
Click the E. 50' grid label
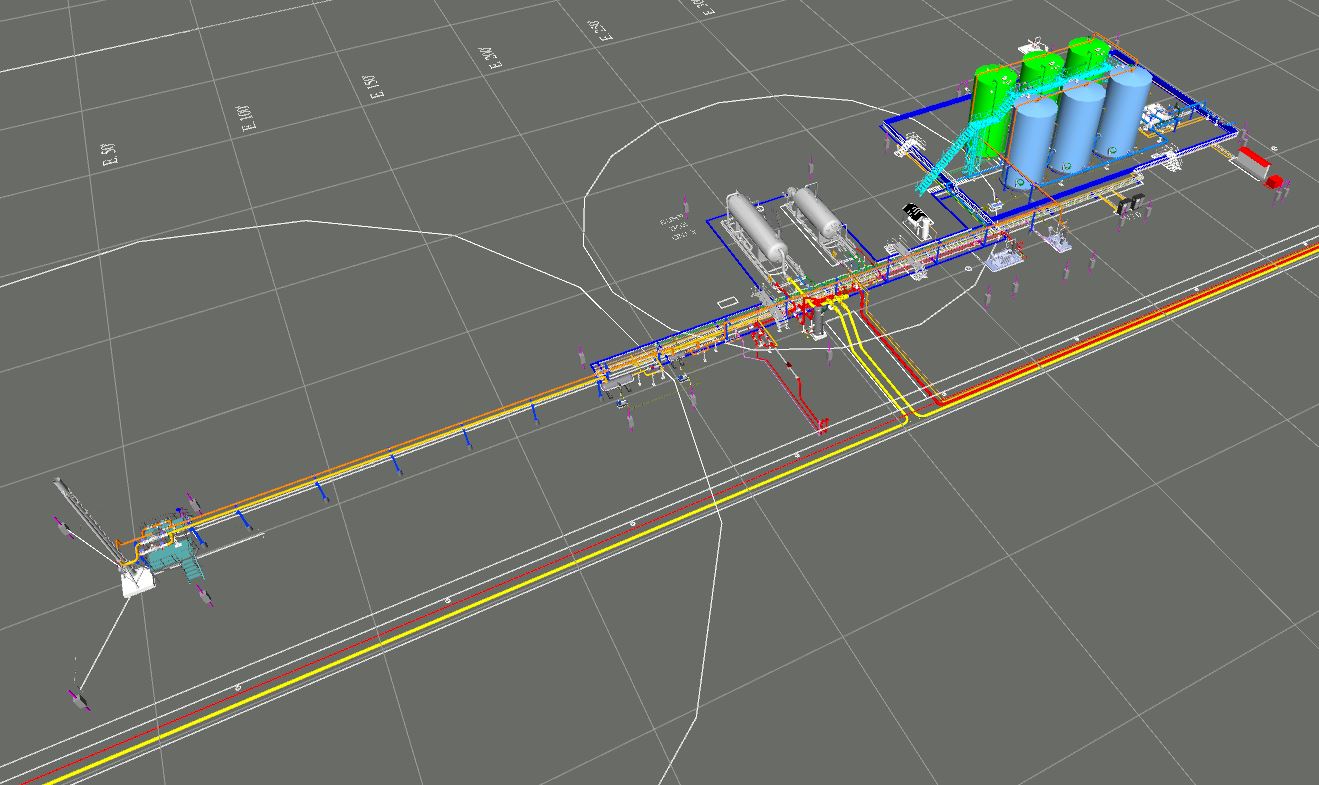110,154
